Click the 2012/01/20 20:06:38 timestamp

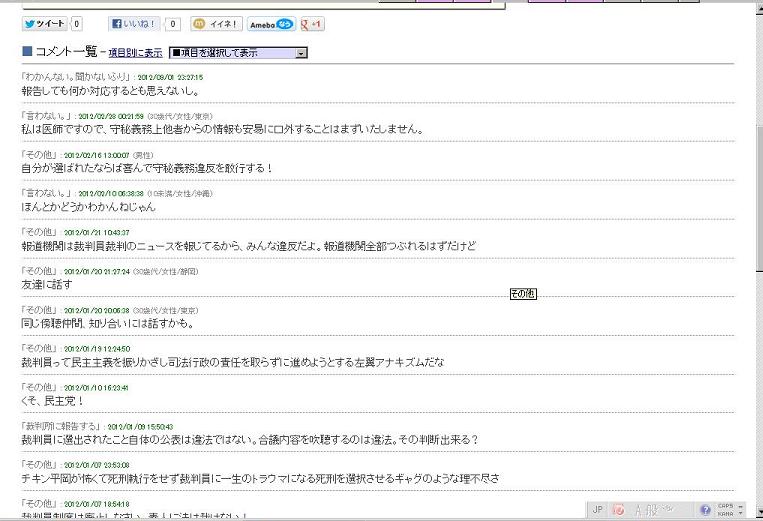(x=97, y=310)
